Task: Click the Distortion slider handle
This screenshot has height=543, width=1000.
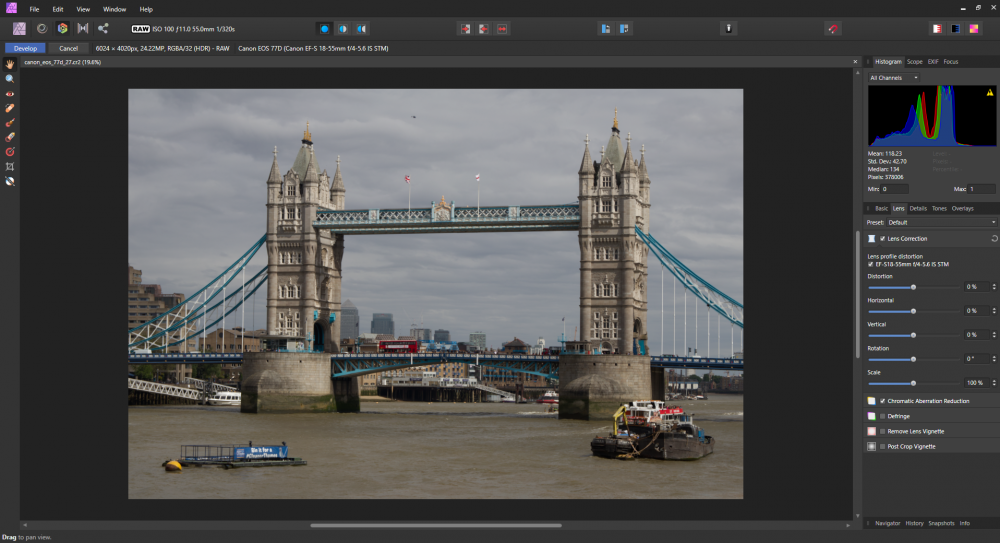Action: tap(913, 287)
